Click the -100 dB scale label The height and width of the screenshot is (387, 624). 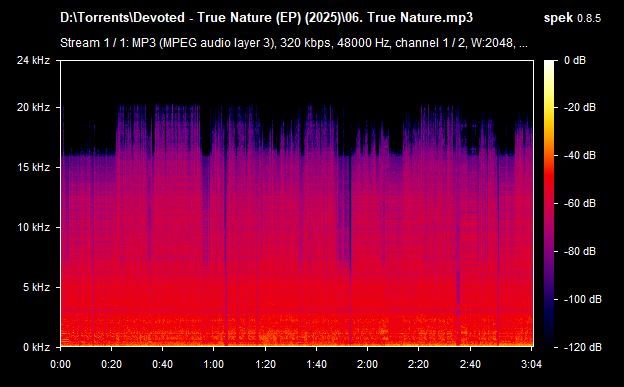[x=583, y=299]
